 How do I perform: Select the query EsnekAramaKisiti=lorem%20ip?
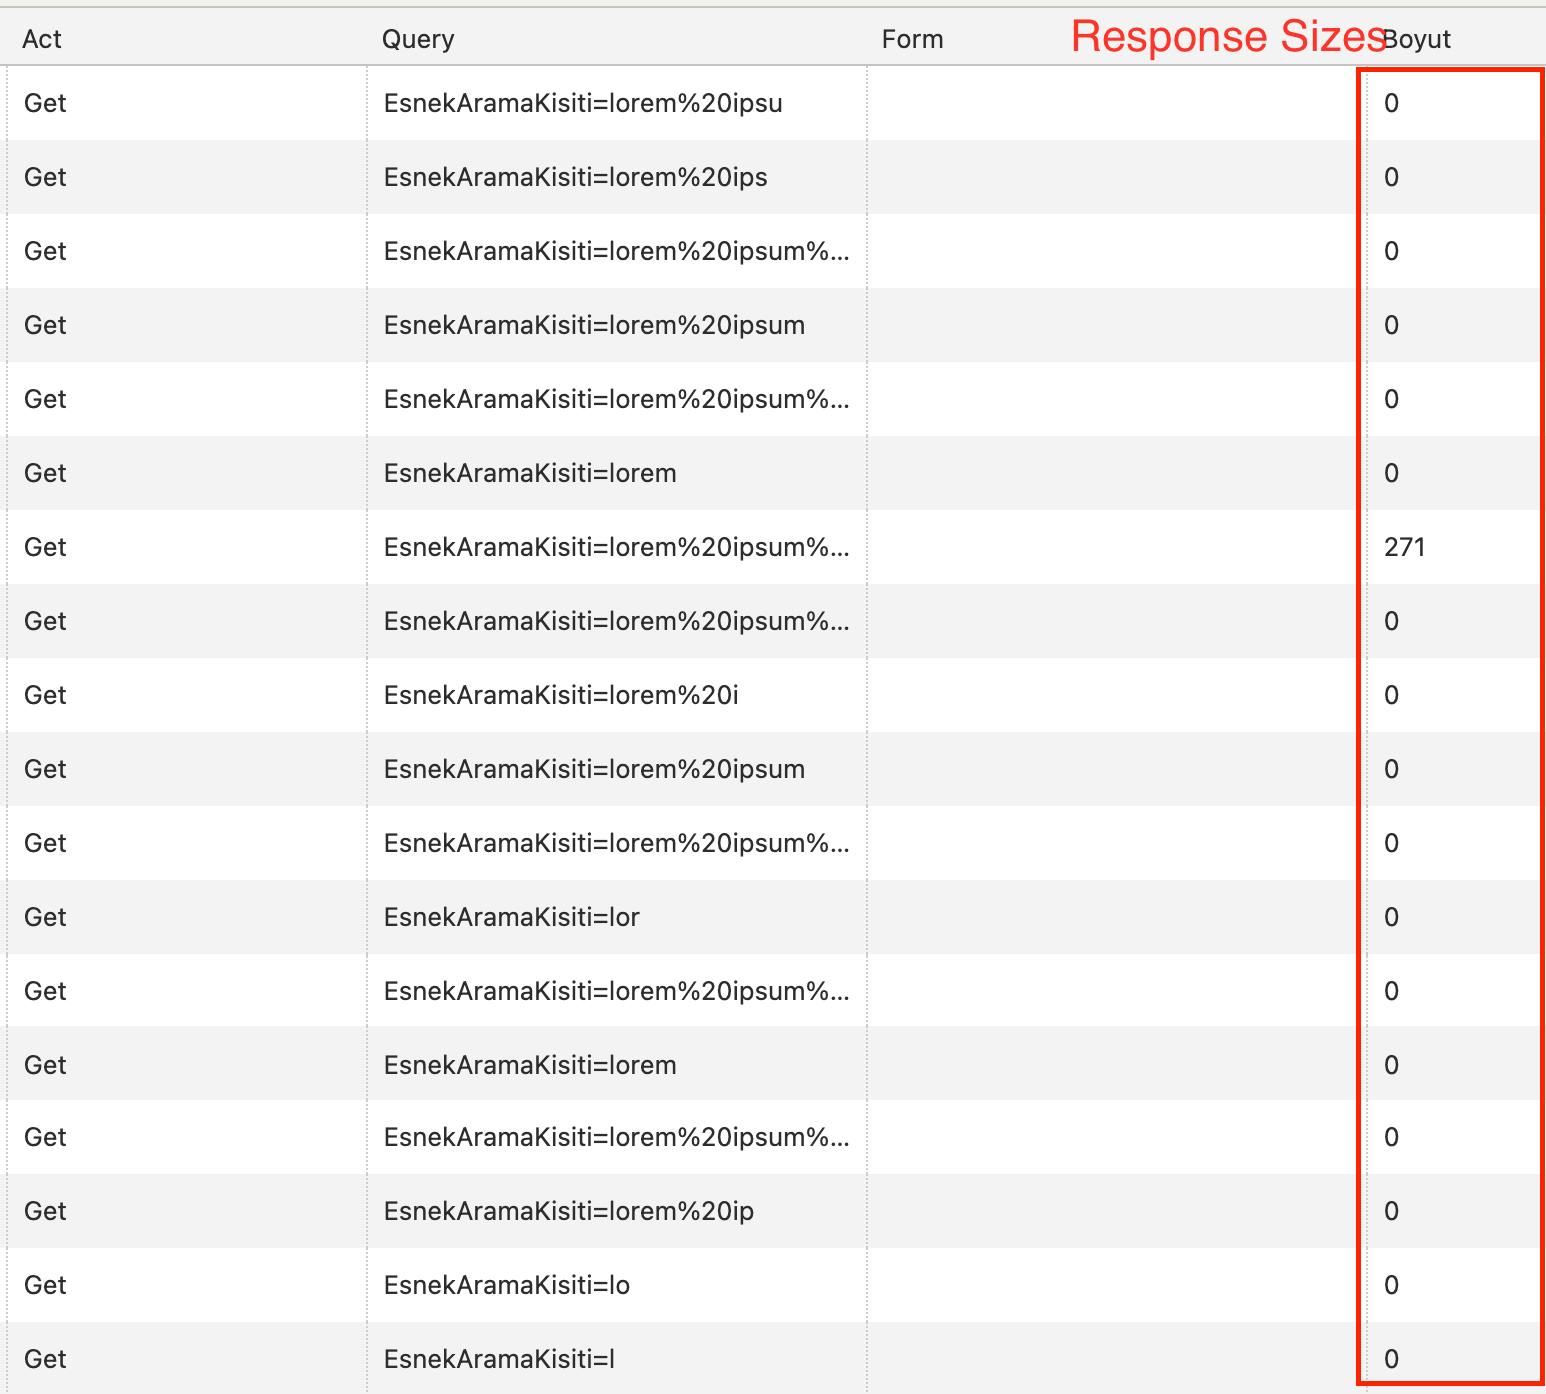pos(569,1211)
